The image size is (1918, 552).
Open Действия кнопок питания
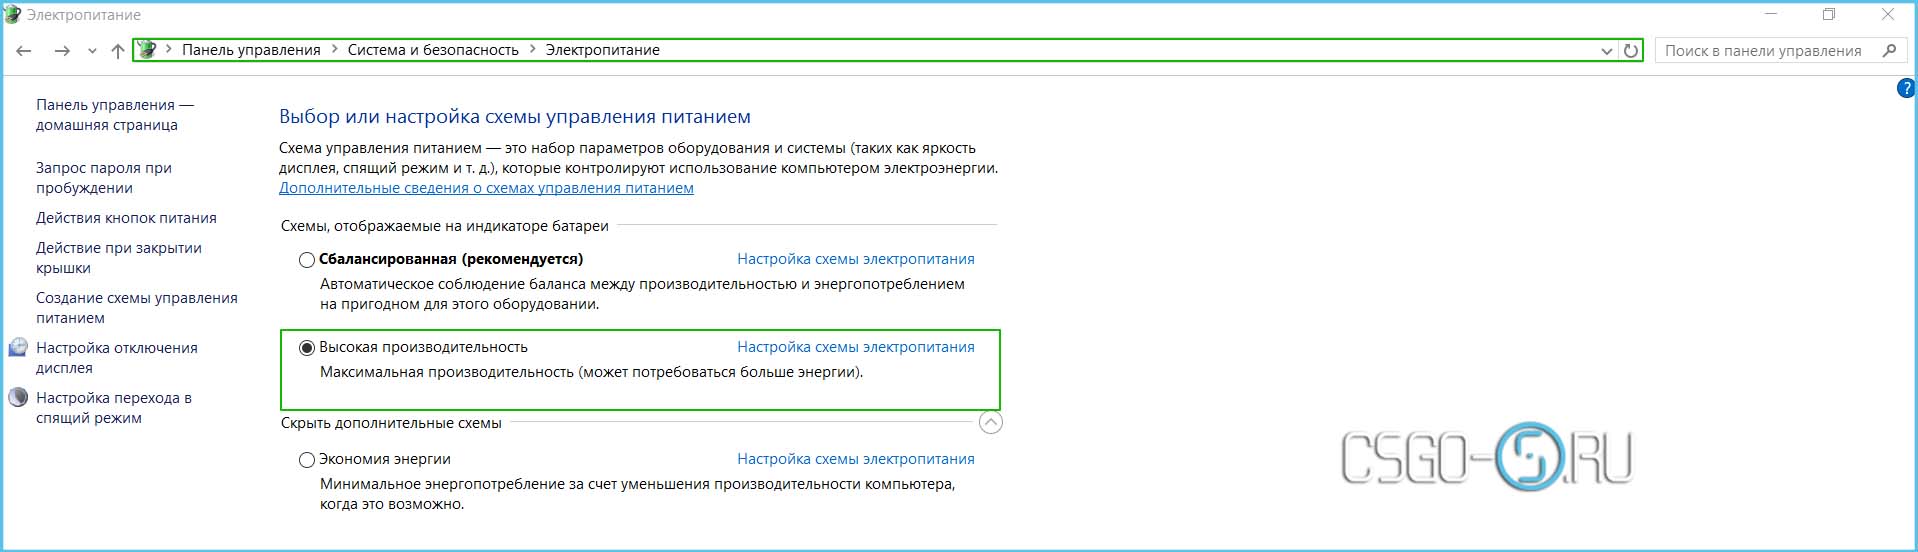point(126,218)
